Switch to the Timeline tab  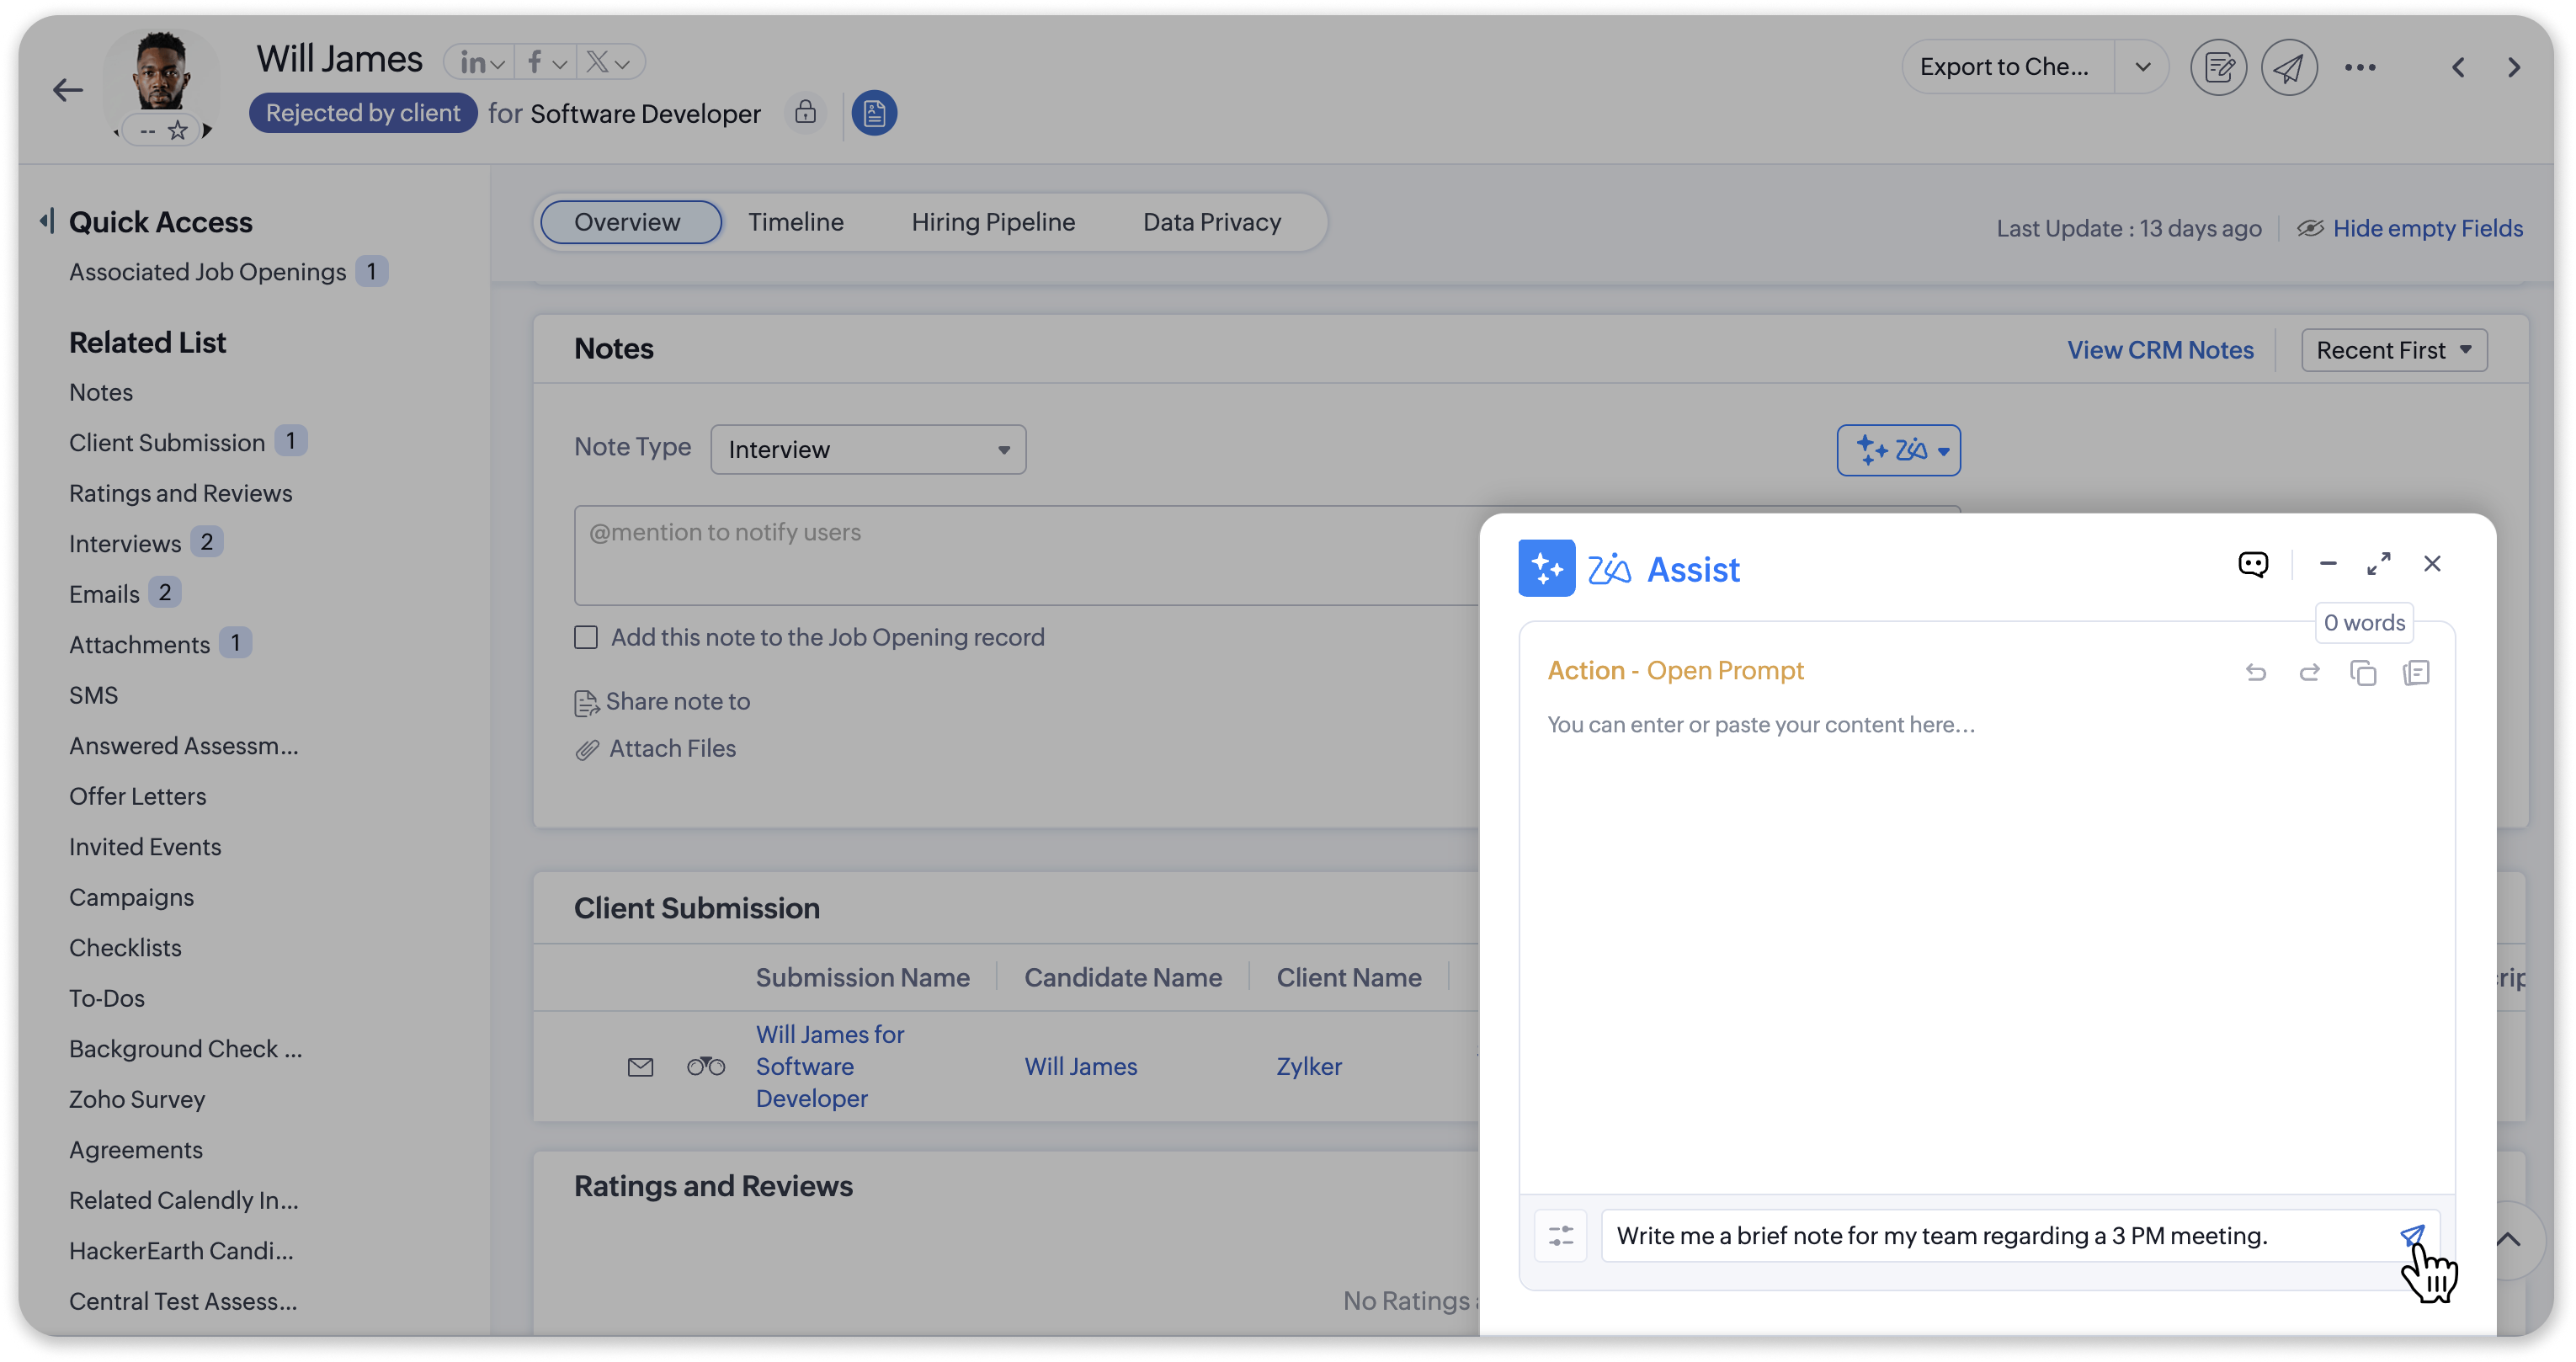click(795, 222)
